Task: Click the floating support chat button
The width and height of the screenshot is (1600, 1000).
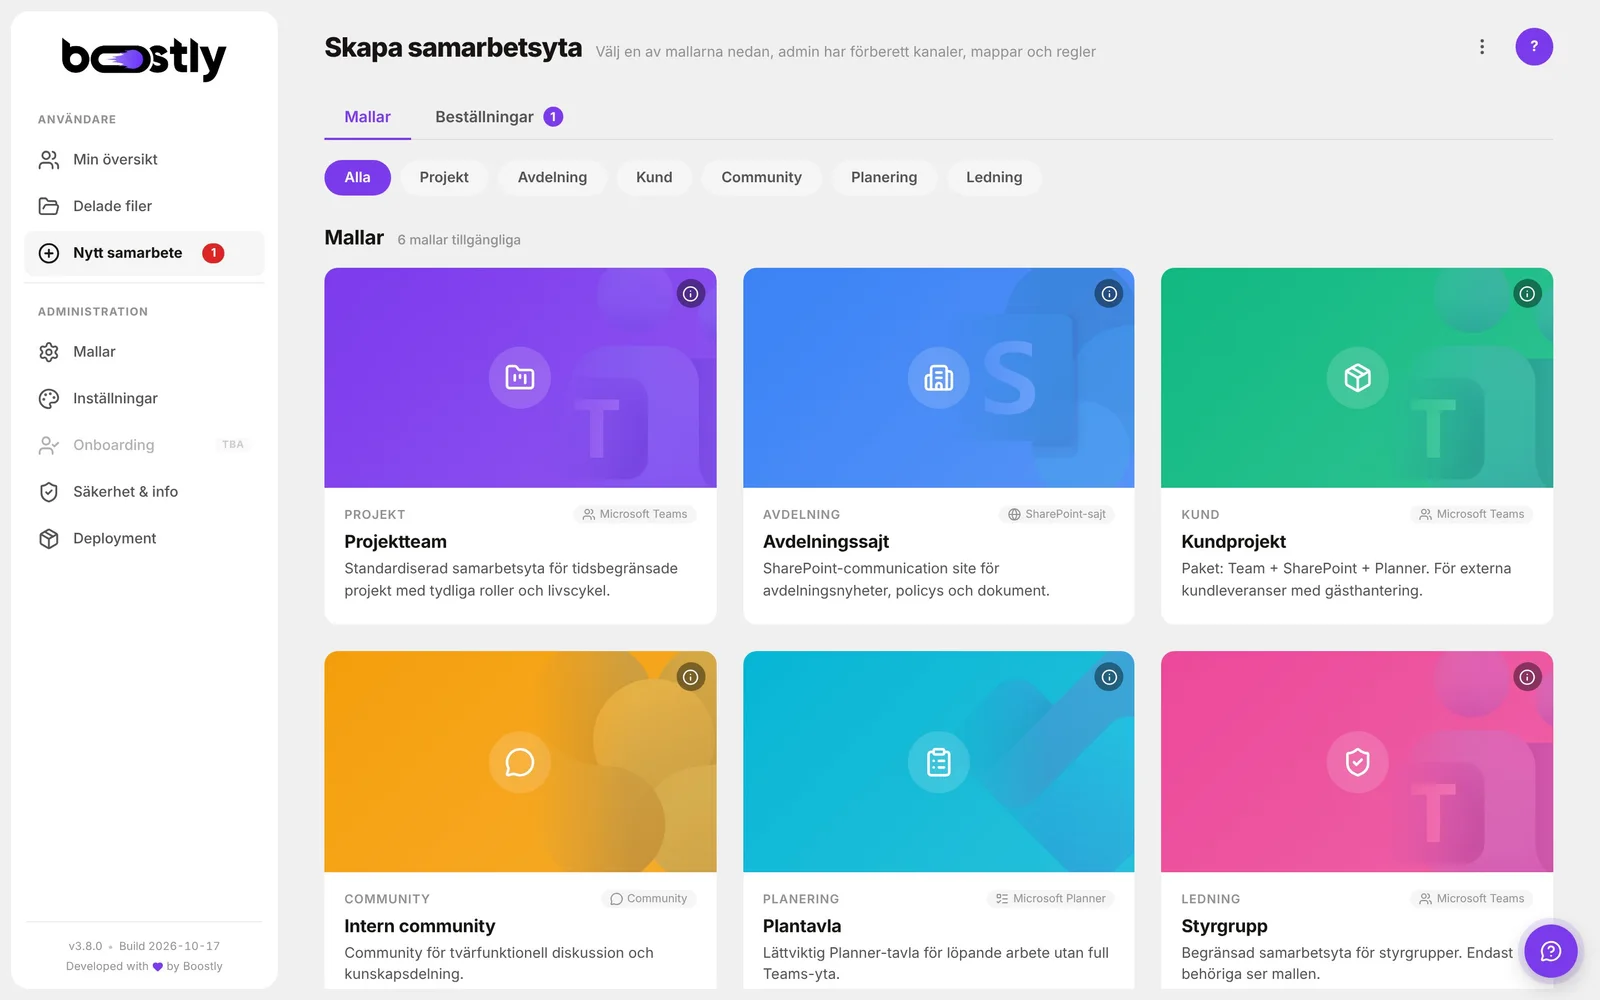Action: [x=1551, y=951]
